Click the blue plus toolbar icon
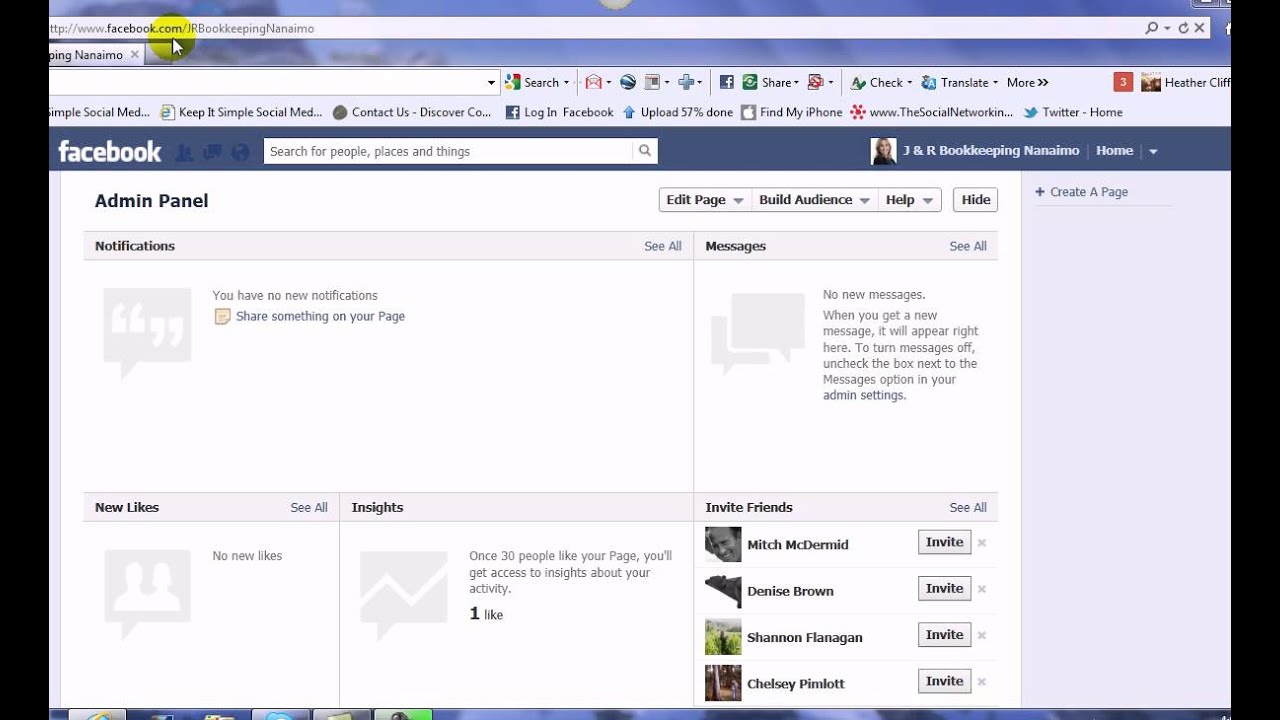The width and height of the screenshot is (1280, 720). point(686,83)
